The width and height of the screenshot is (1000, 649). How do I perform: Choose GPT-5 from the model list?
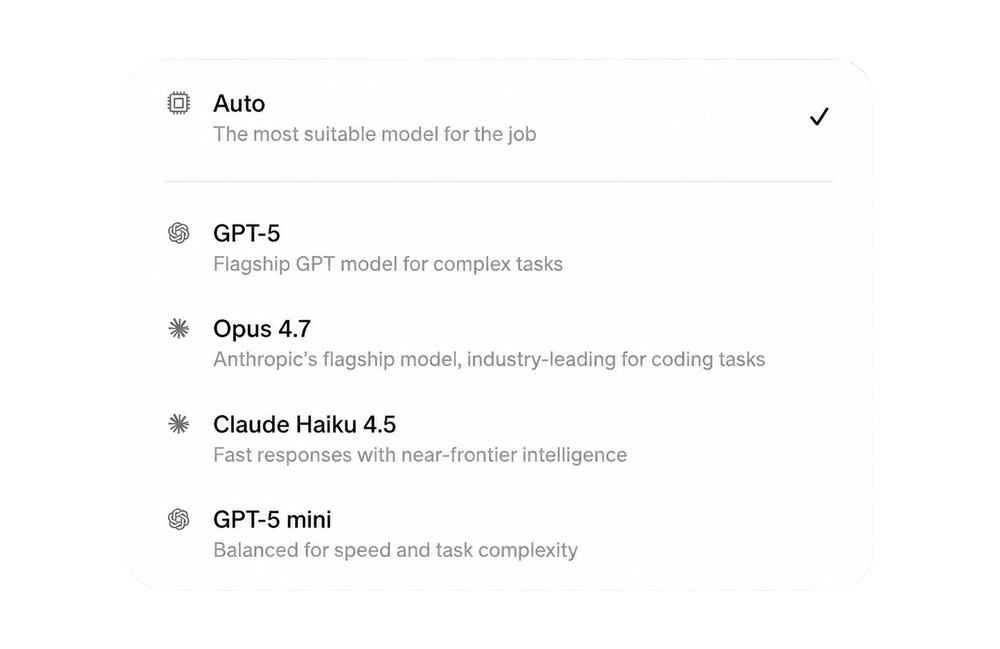[x=499, y=248]
